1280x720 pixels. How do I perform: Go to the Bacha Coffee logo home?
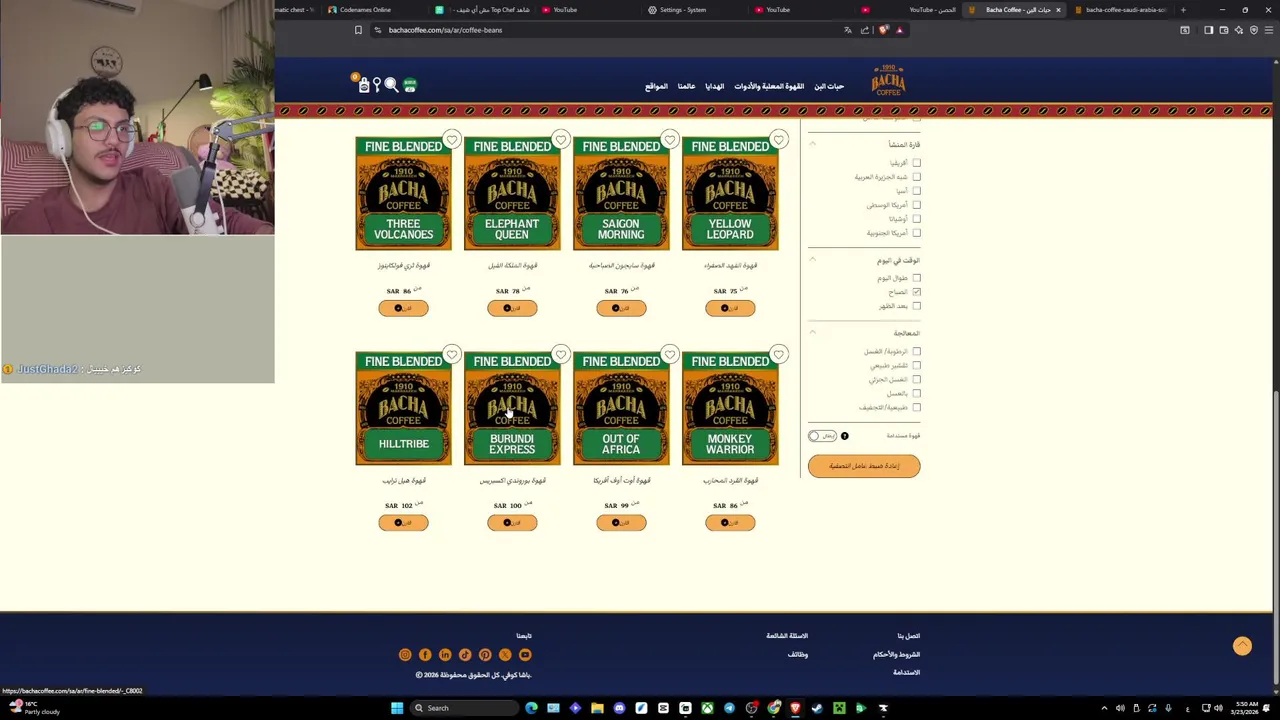click(x=888, y=81)
